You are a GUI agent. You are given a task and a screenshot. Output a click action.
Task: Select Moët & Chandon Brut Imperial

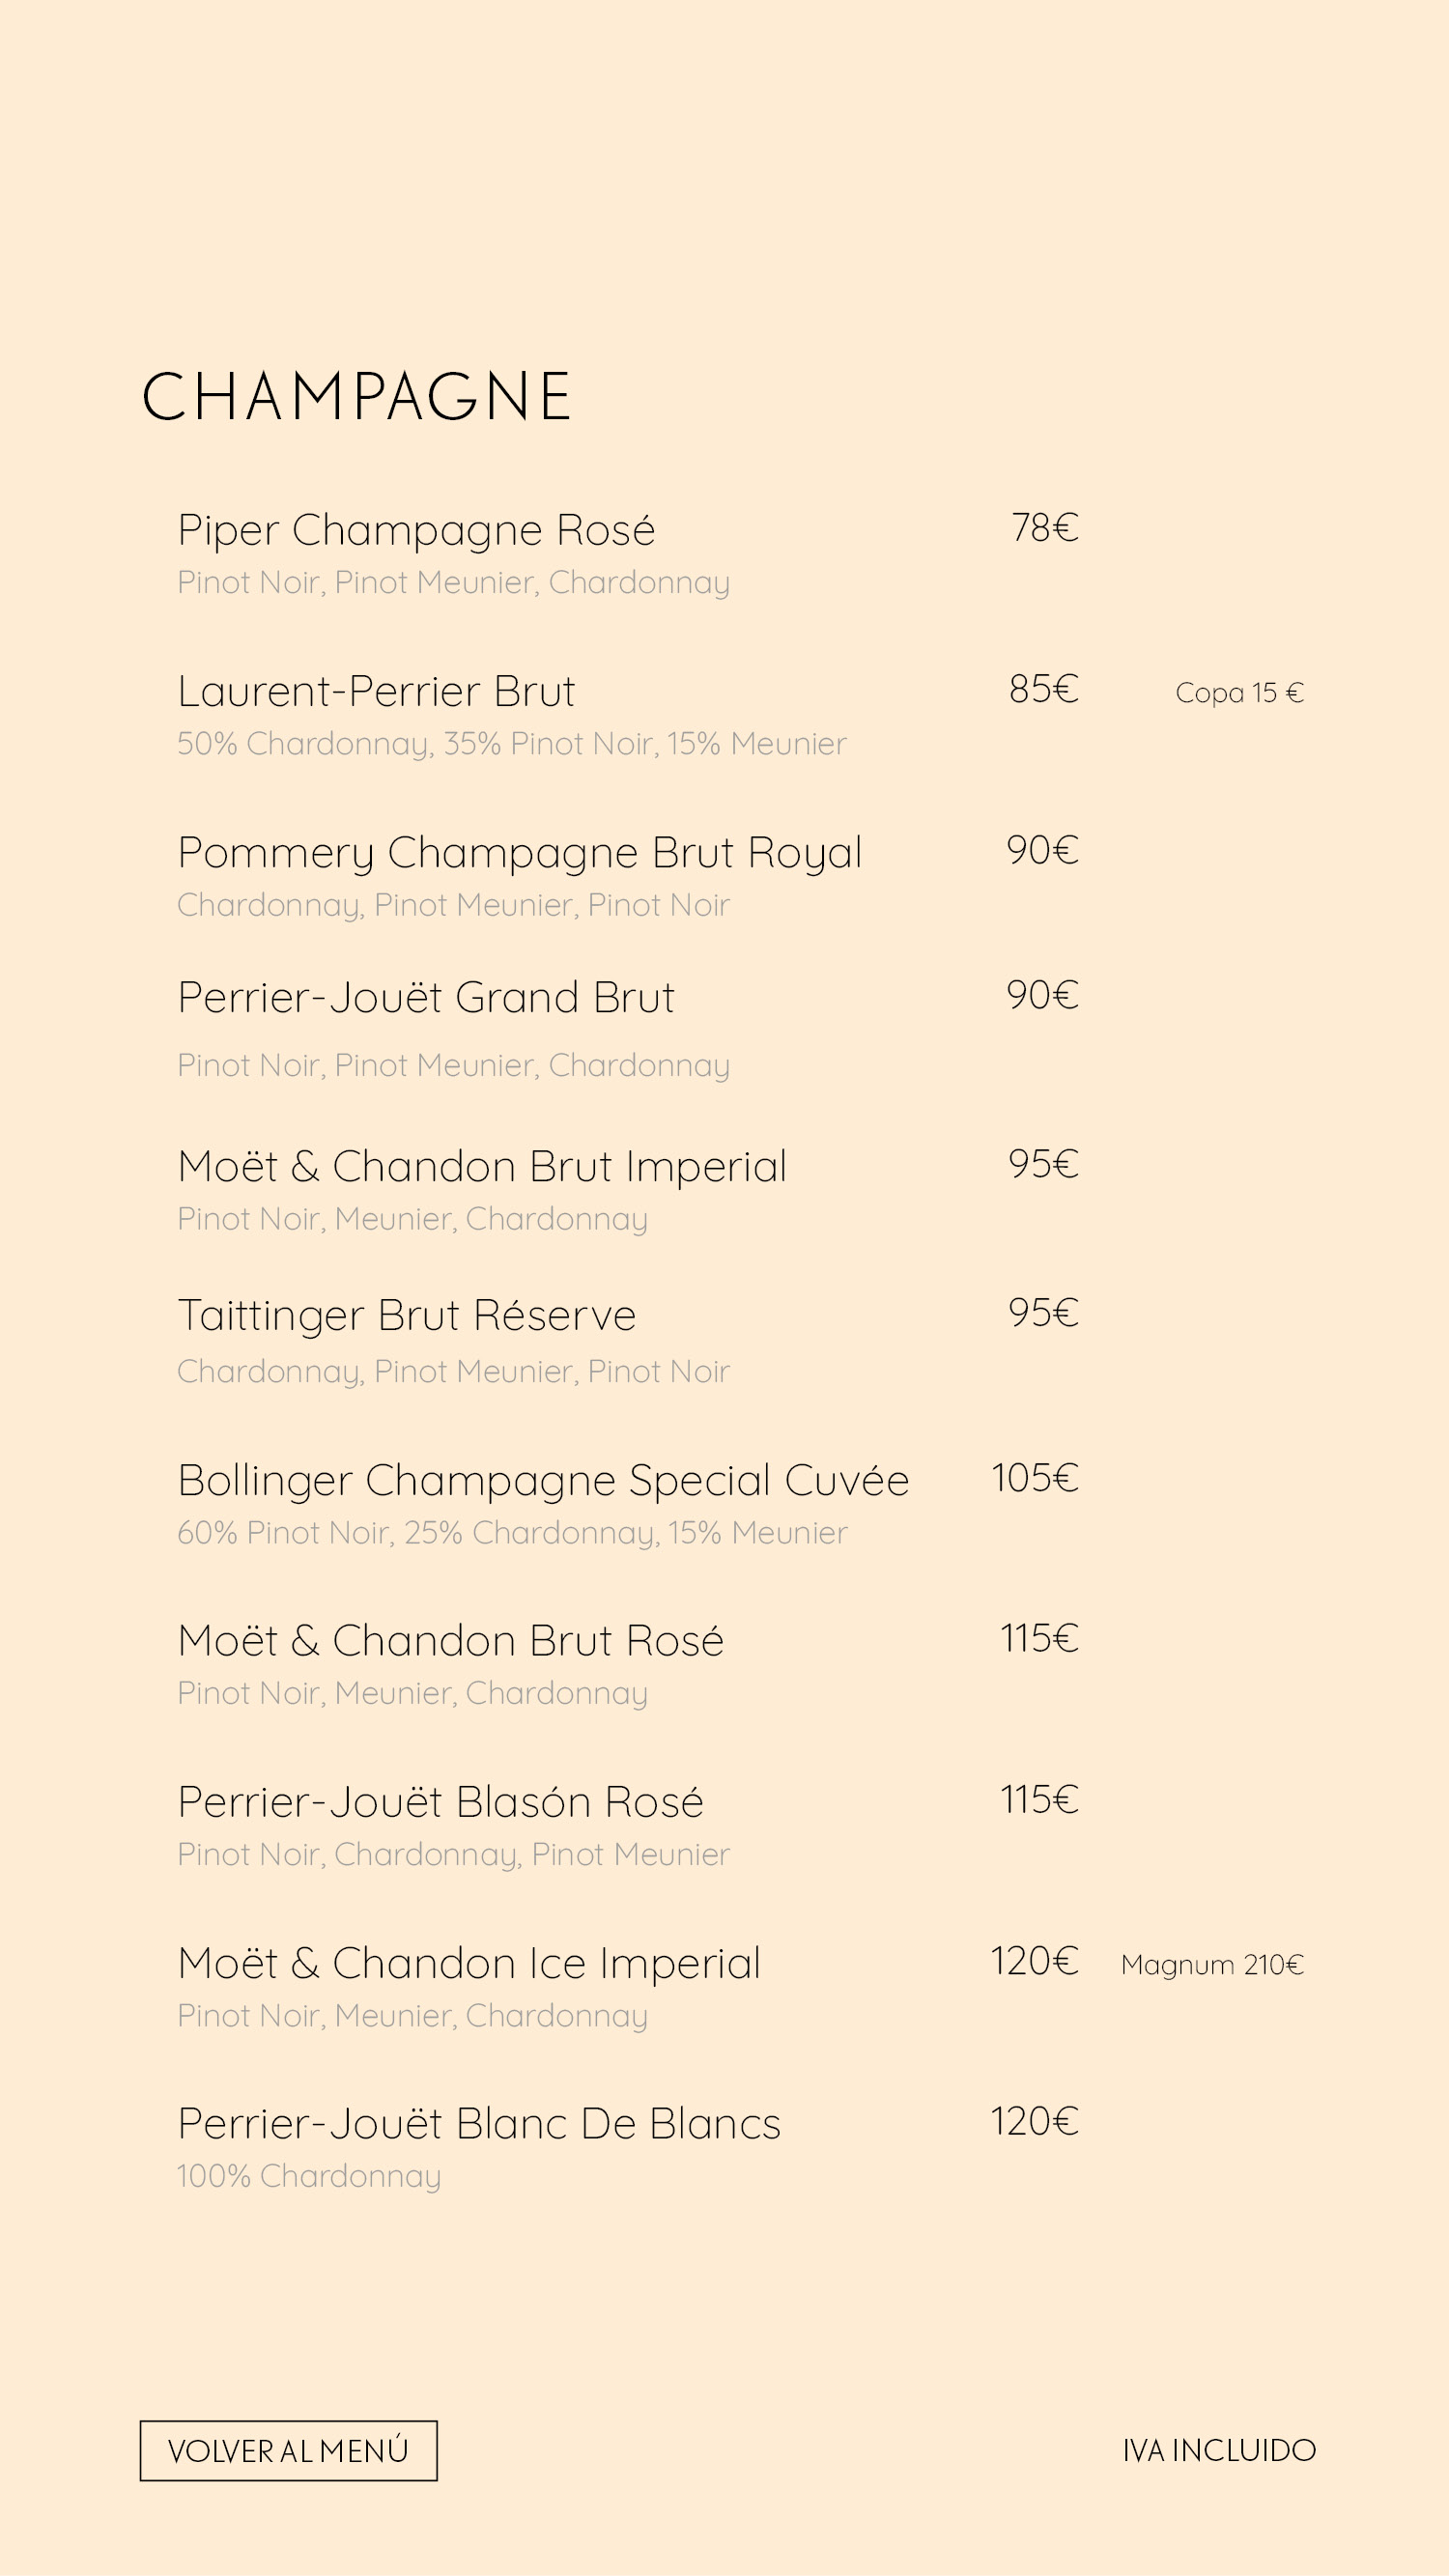(482, 1167)
